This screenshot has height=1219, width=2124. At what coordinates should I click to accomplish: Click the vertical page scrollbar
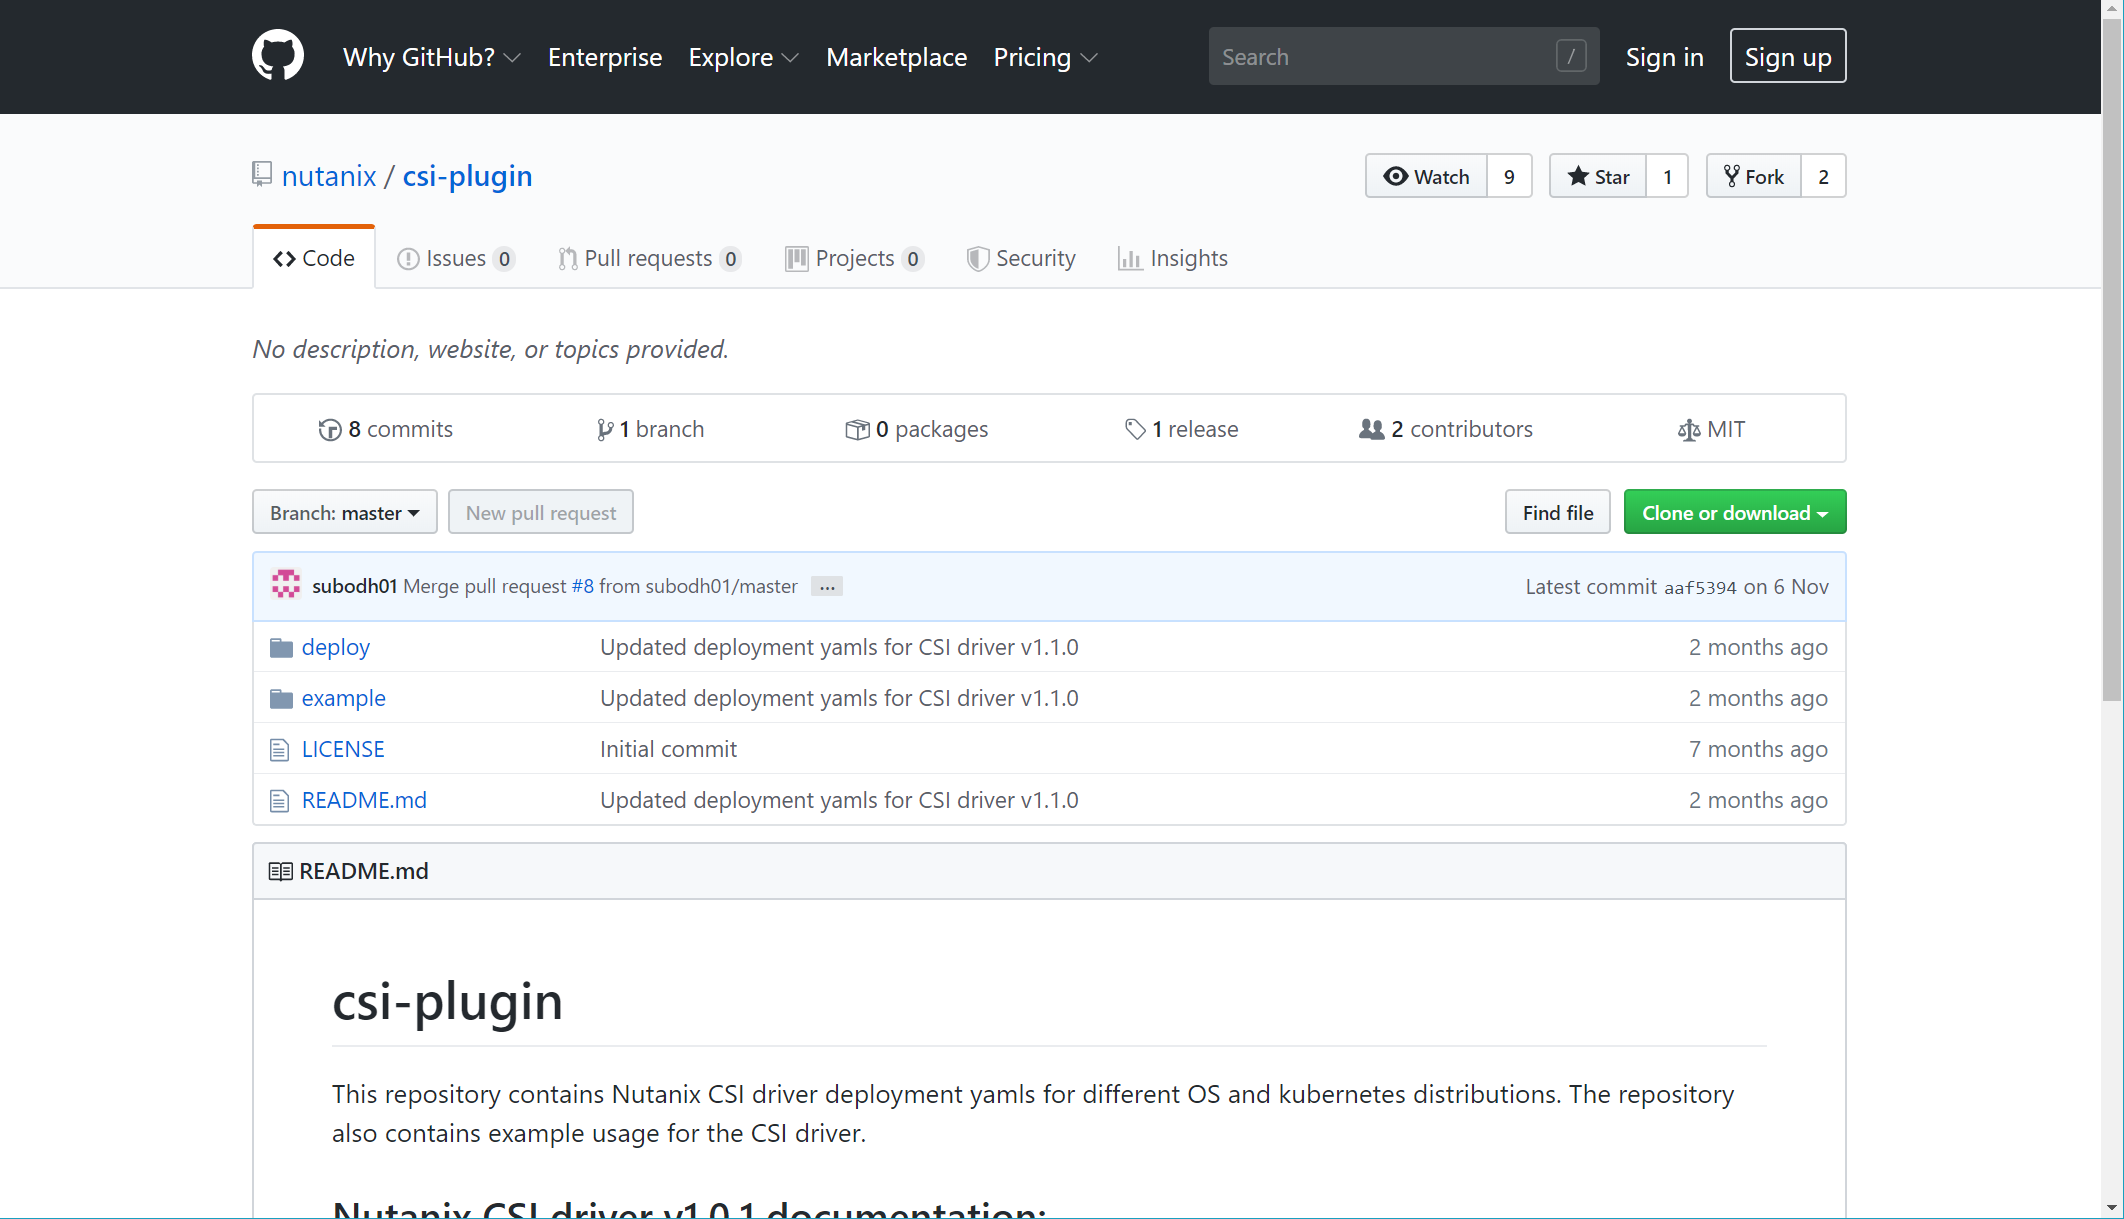pos(2113,360)
